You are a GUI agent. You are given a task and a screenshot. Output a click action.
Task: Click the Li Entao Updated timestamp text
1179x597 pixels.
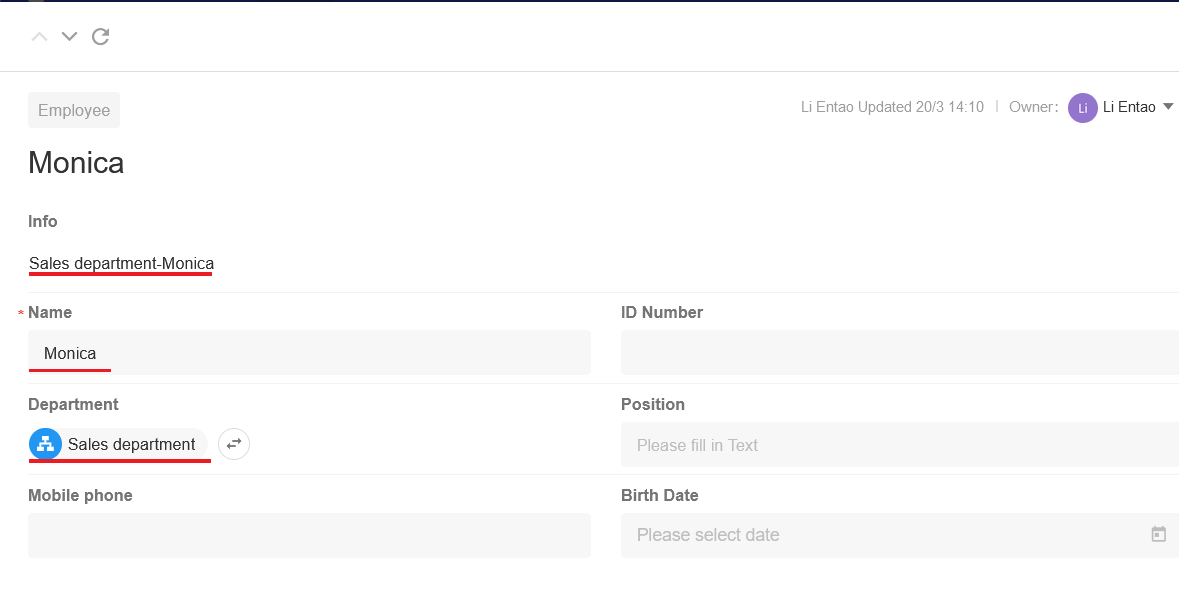892,107
